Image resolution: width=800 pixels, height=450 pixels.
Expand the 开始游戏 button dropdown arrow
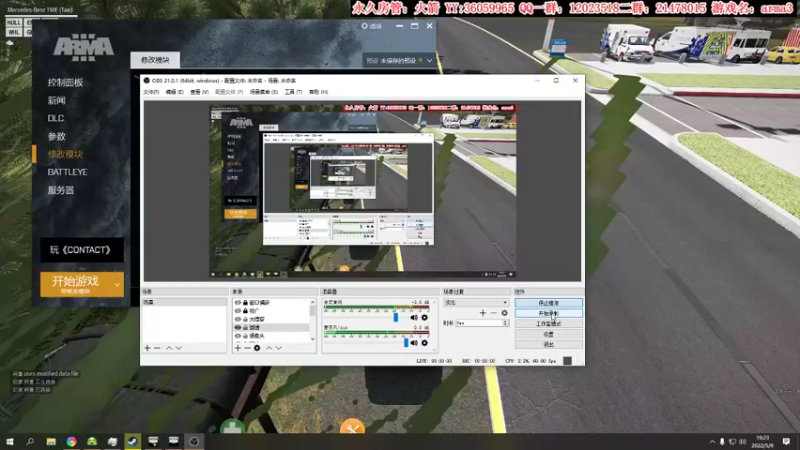coord(118,285)
